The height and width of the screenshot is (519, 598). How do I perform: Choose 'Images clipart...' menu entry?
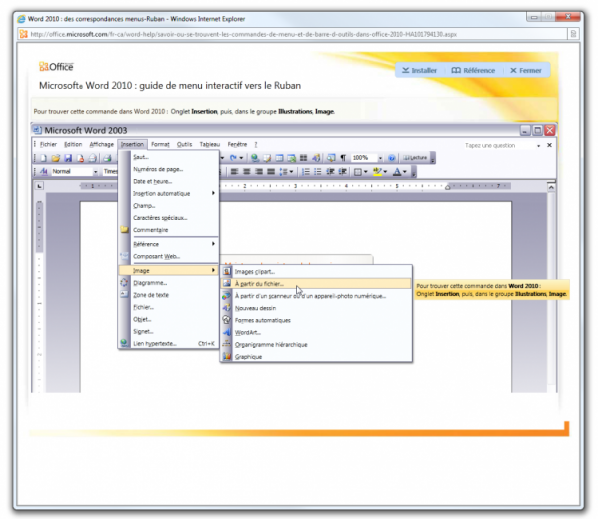pyautogui.click(x=316, y=272)
